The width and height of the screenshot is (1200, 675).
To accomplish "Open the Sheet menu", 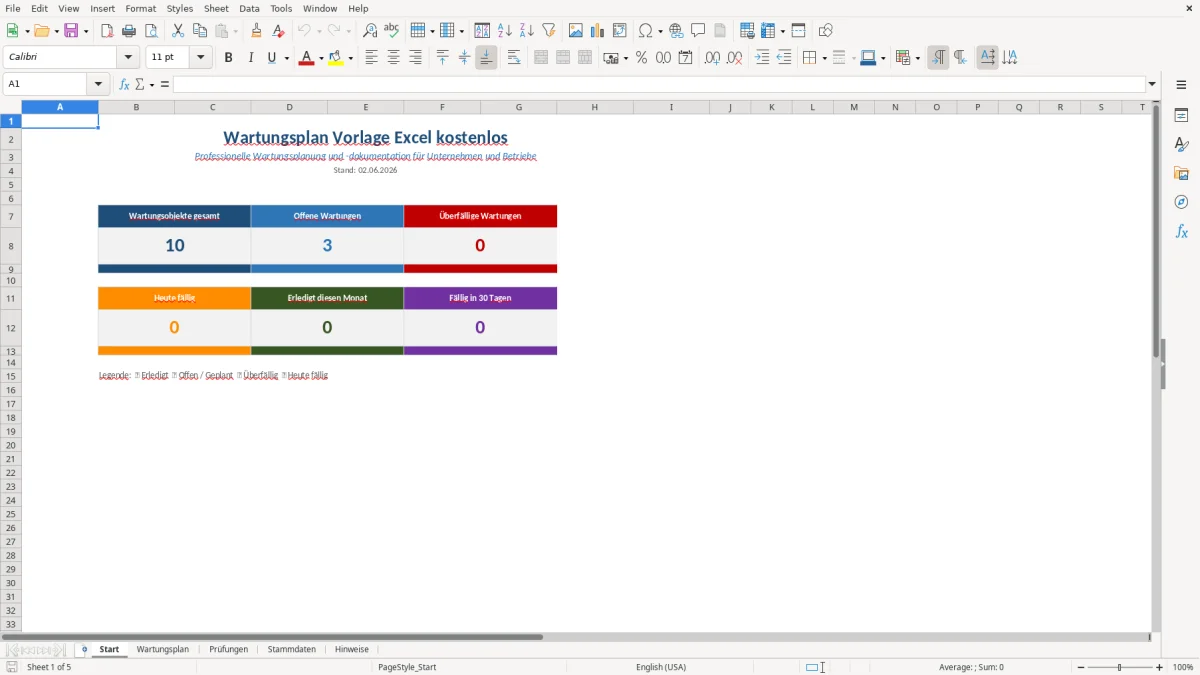I will tap(216, 8).
